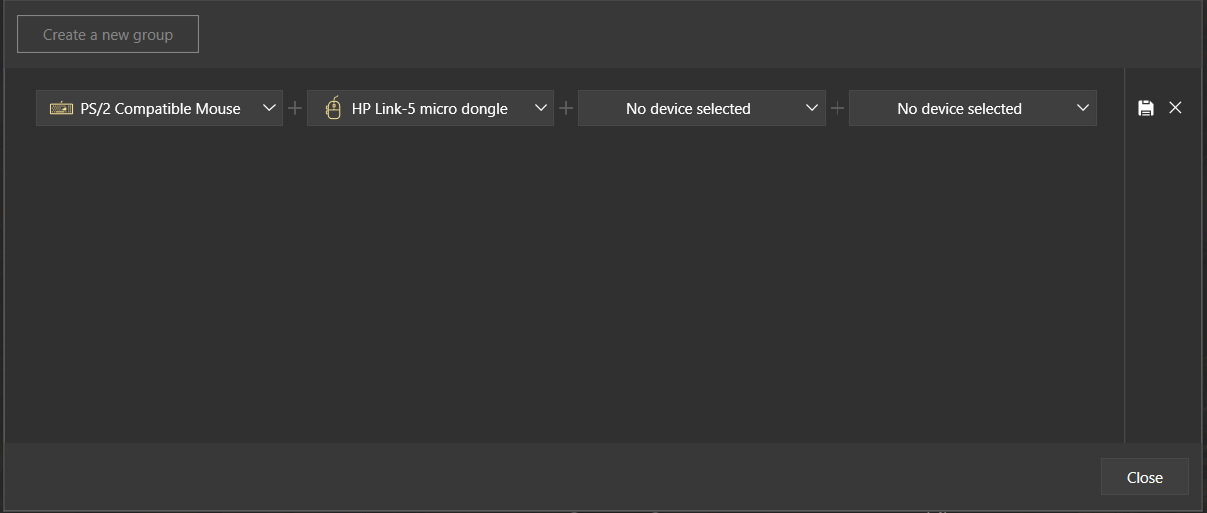This screenshot has width=1207, height=513.
Task: Expand the chevron arrow on PS/2 Compatible Mouse
Action: point(269,108)
